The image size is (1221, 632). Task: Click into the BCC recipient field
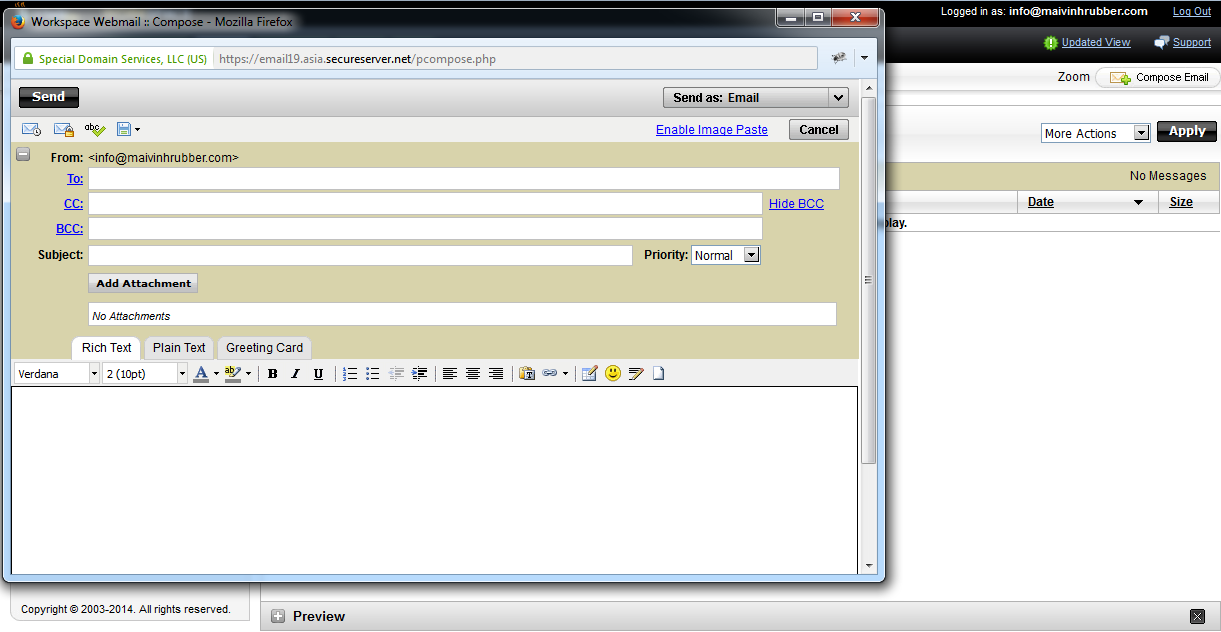pyautogui.click(x=425, y=229)
